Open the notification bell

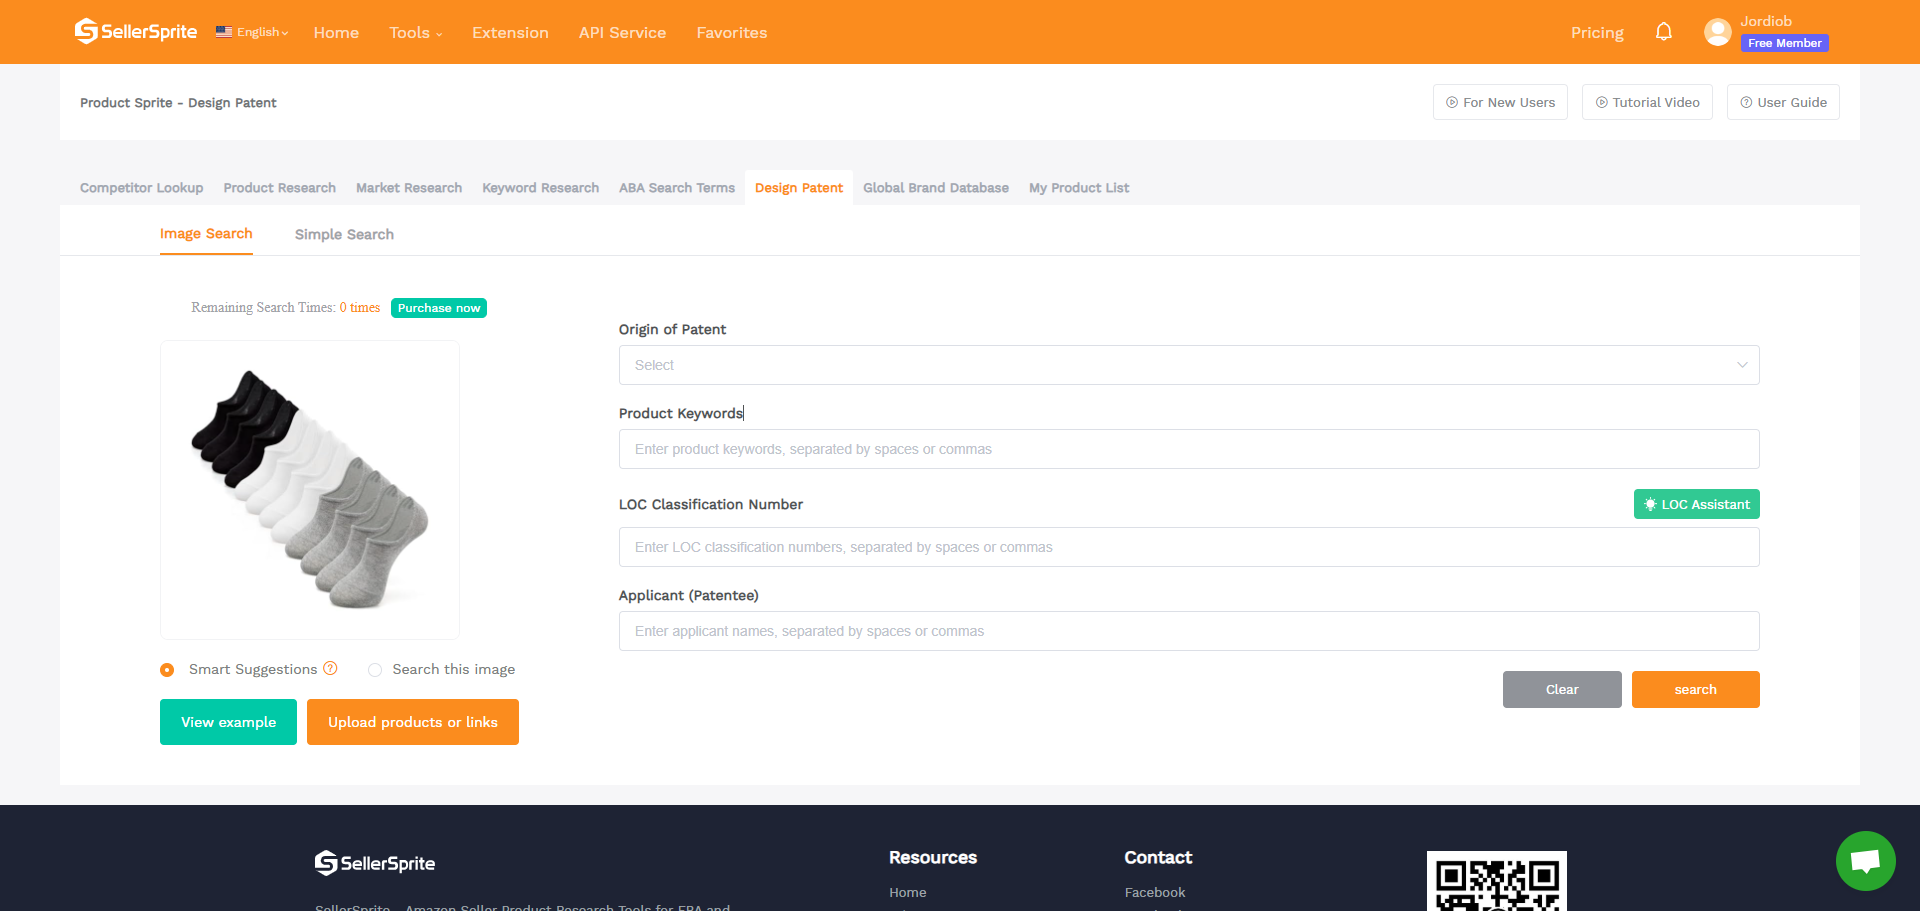pyautogui.click(x=1664, y=32)
